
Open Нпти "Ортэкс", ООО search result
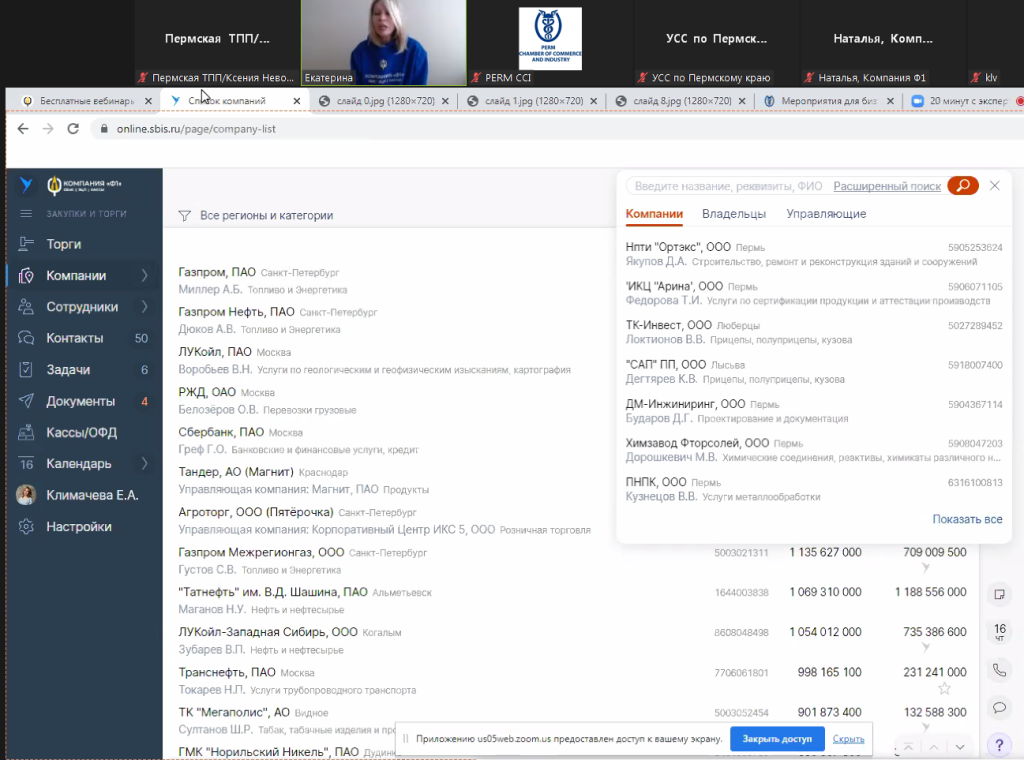(x=814, y=254)
